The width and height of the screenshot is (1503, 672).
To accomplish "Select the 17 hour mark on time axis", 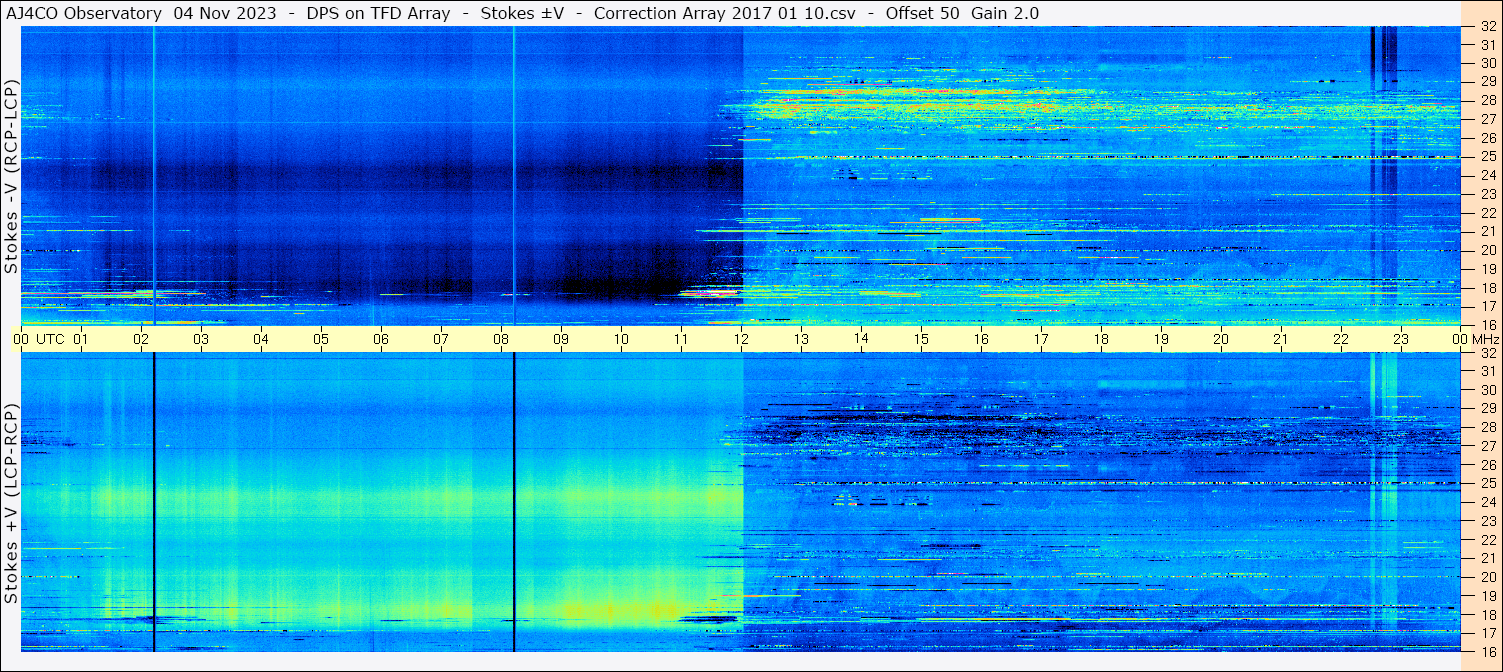I will point(1041,340).
